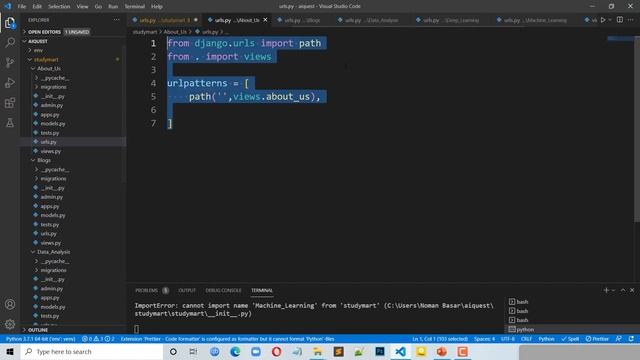
Task: Collapse the About_Us folder
Action: coord(49,69)
